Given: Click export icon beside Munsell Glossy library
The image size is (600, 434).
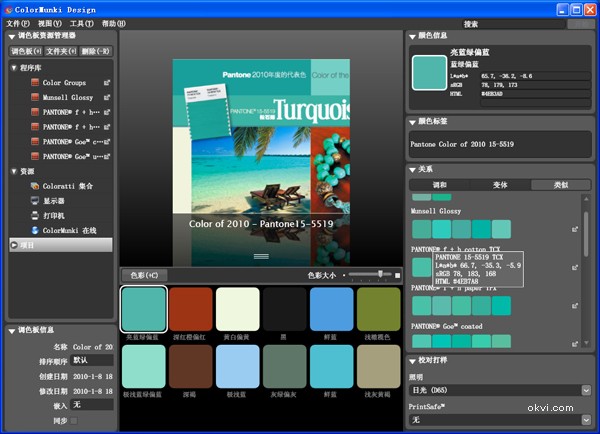Looking at the screenshot, I should point(107,98).
